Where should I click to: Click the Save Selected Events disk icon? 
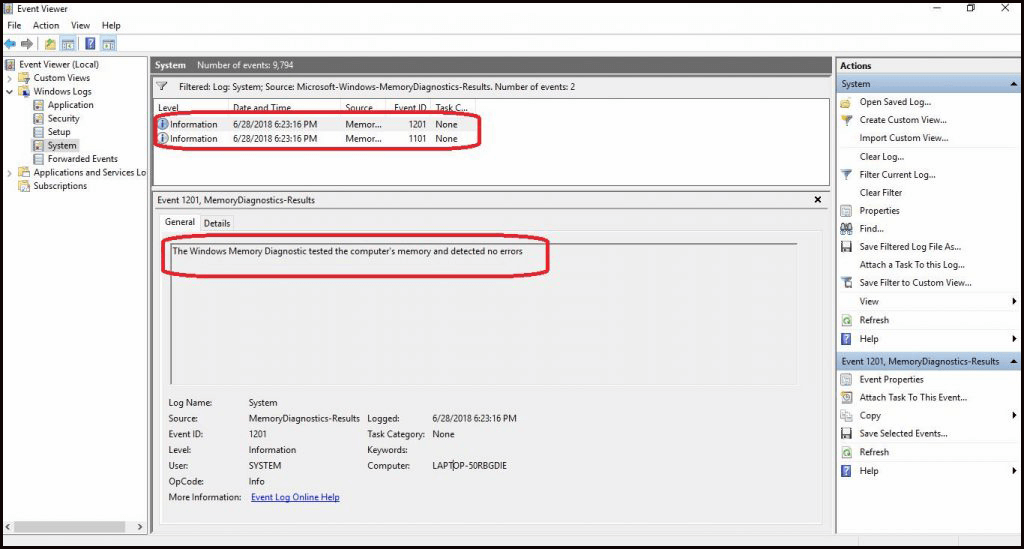pos(846,433)
